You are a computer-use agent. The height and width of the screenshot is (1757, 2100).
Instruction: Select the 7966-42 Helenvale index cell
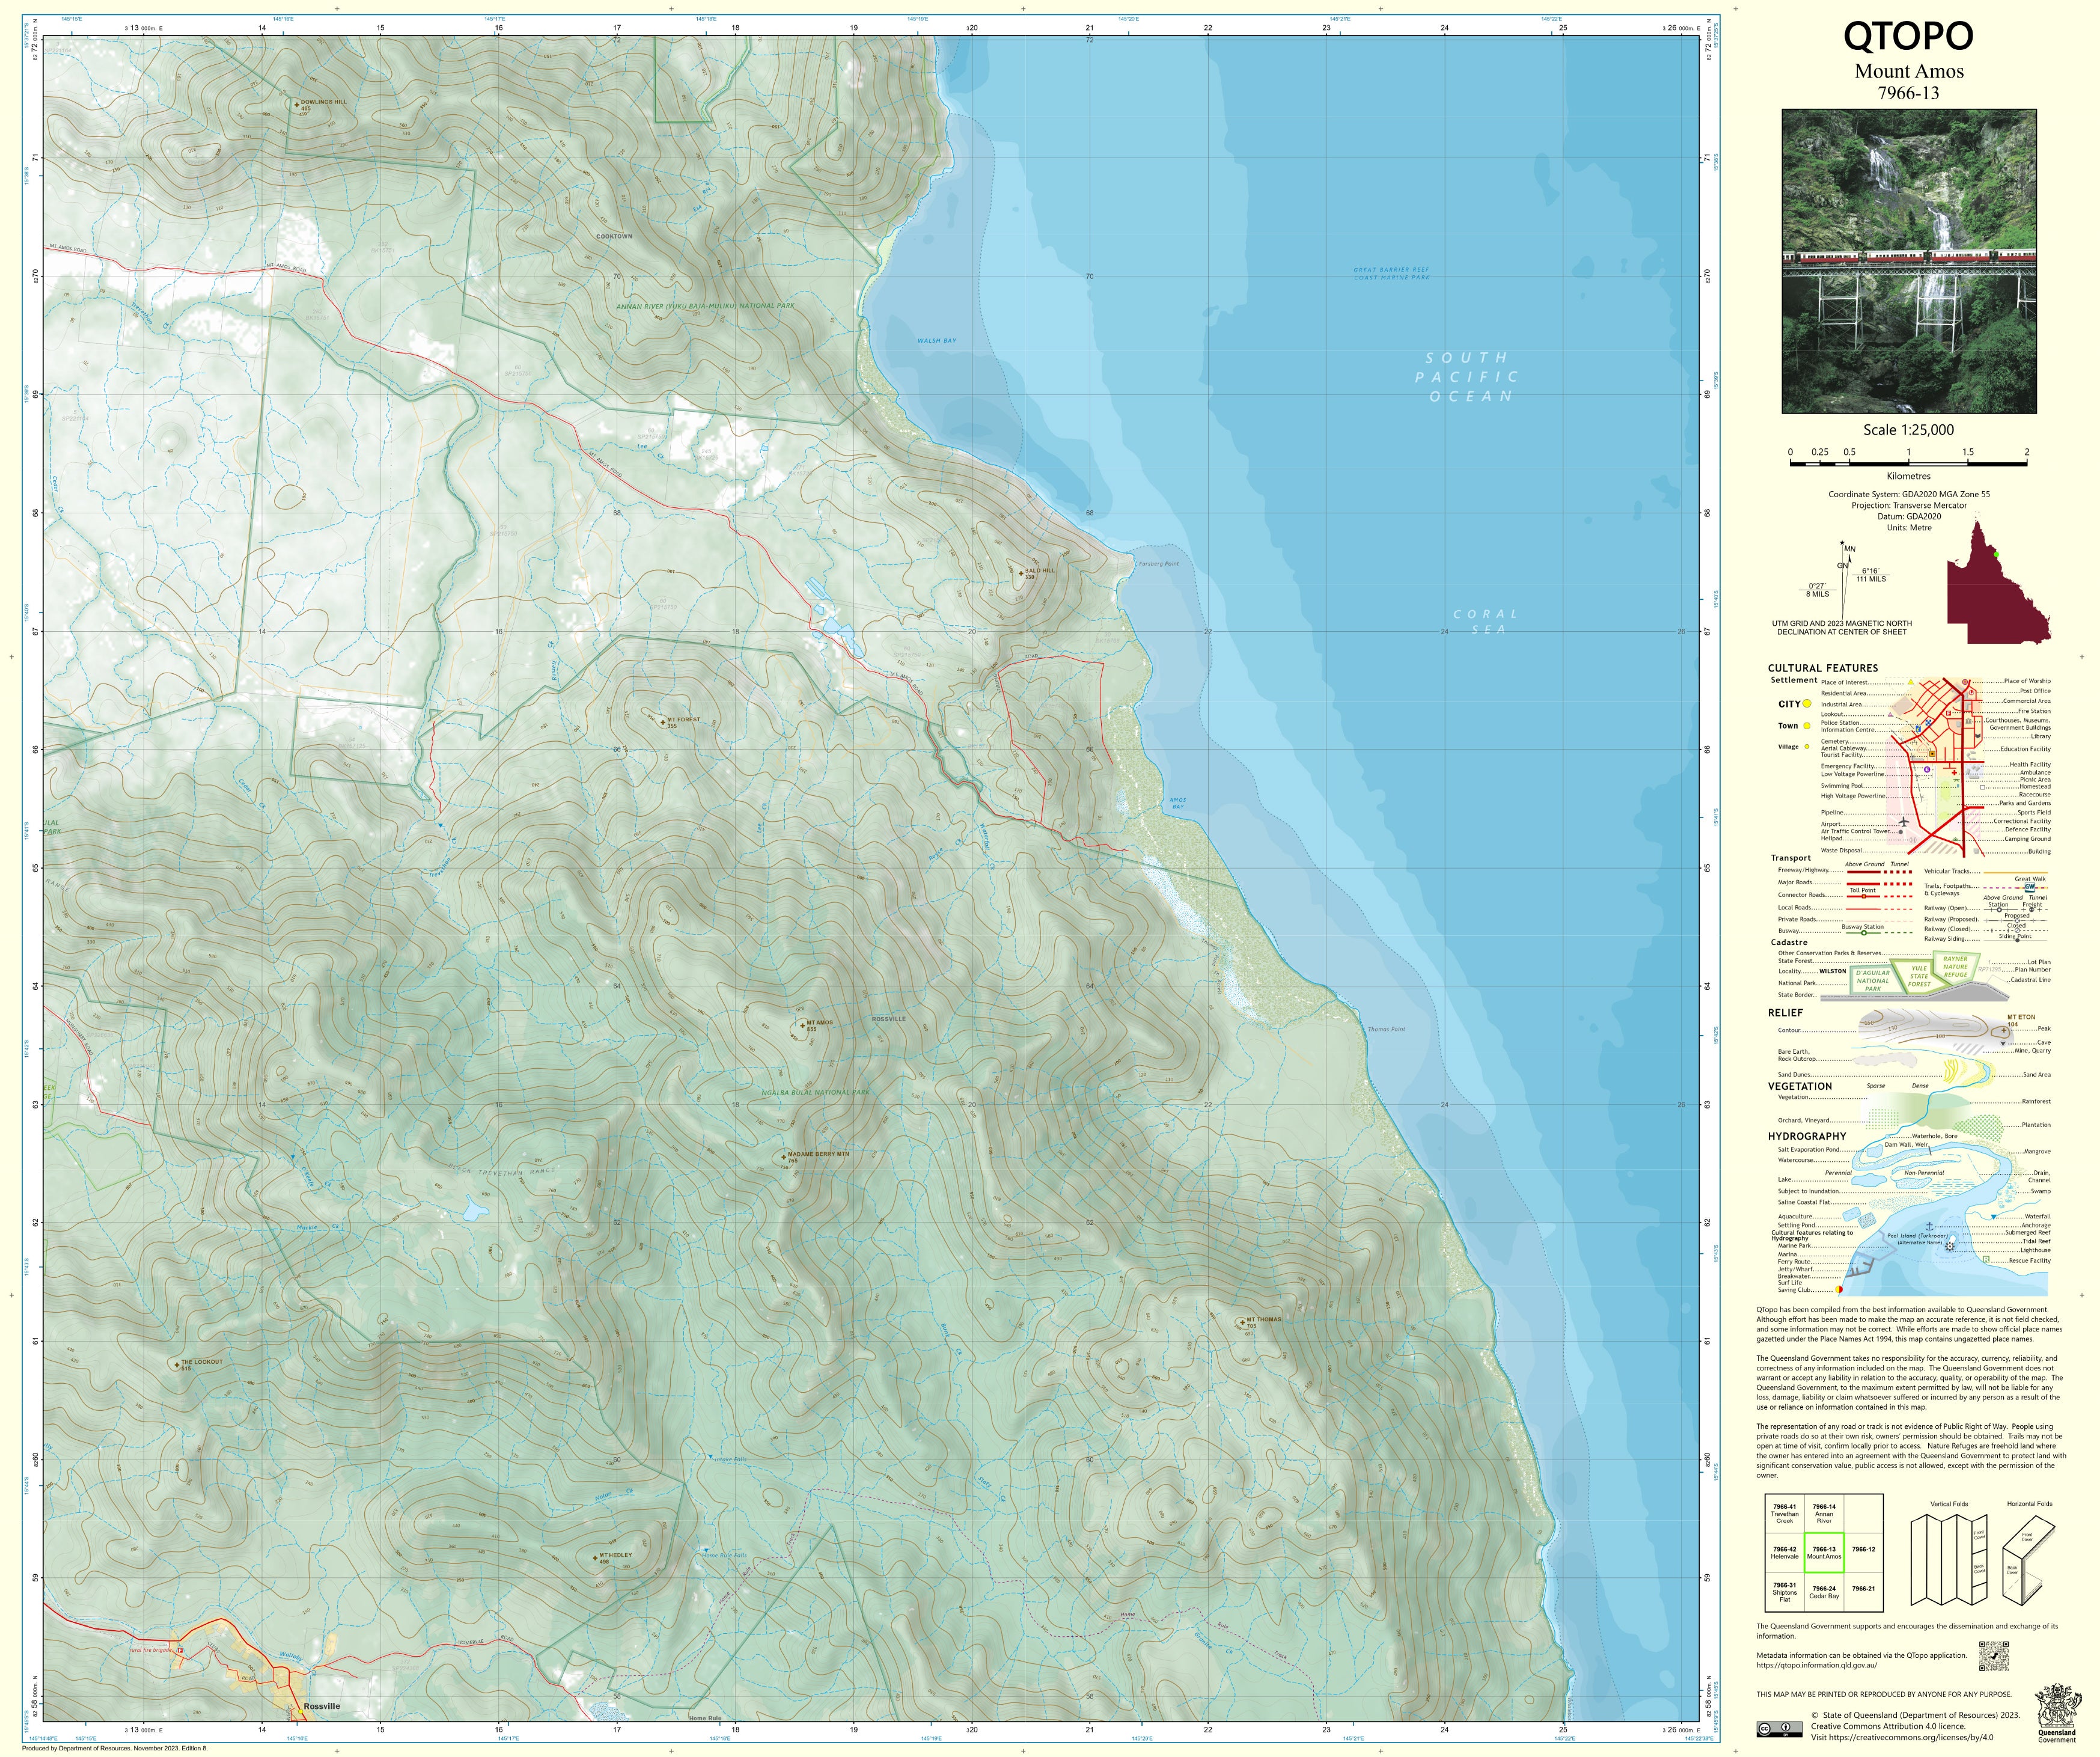1784,1552
